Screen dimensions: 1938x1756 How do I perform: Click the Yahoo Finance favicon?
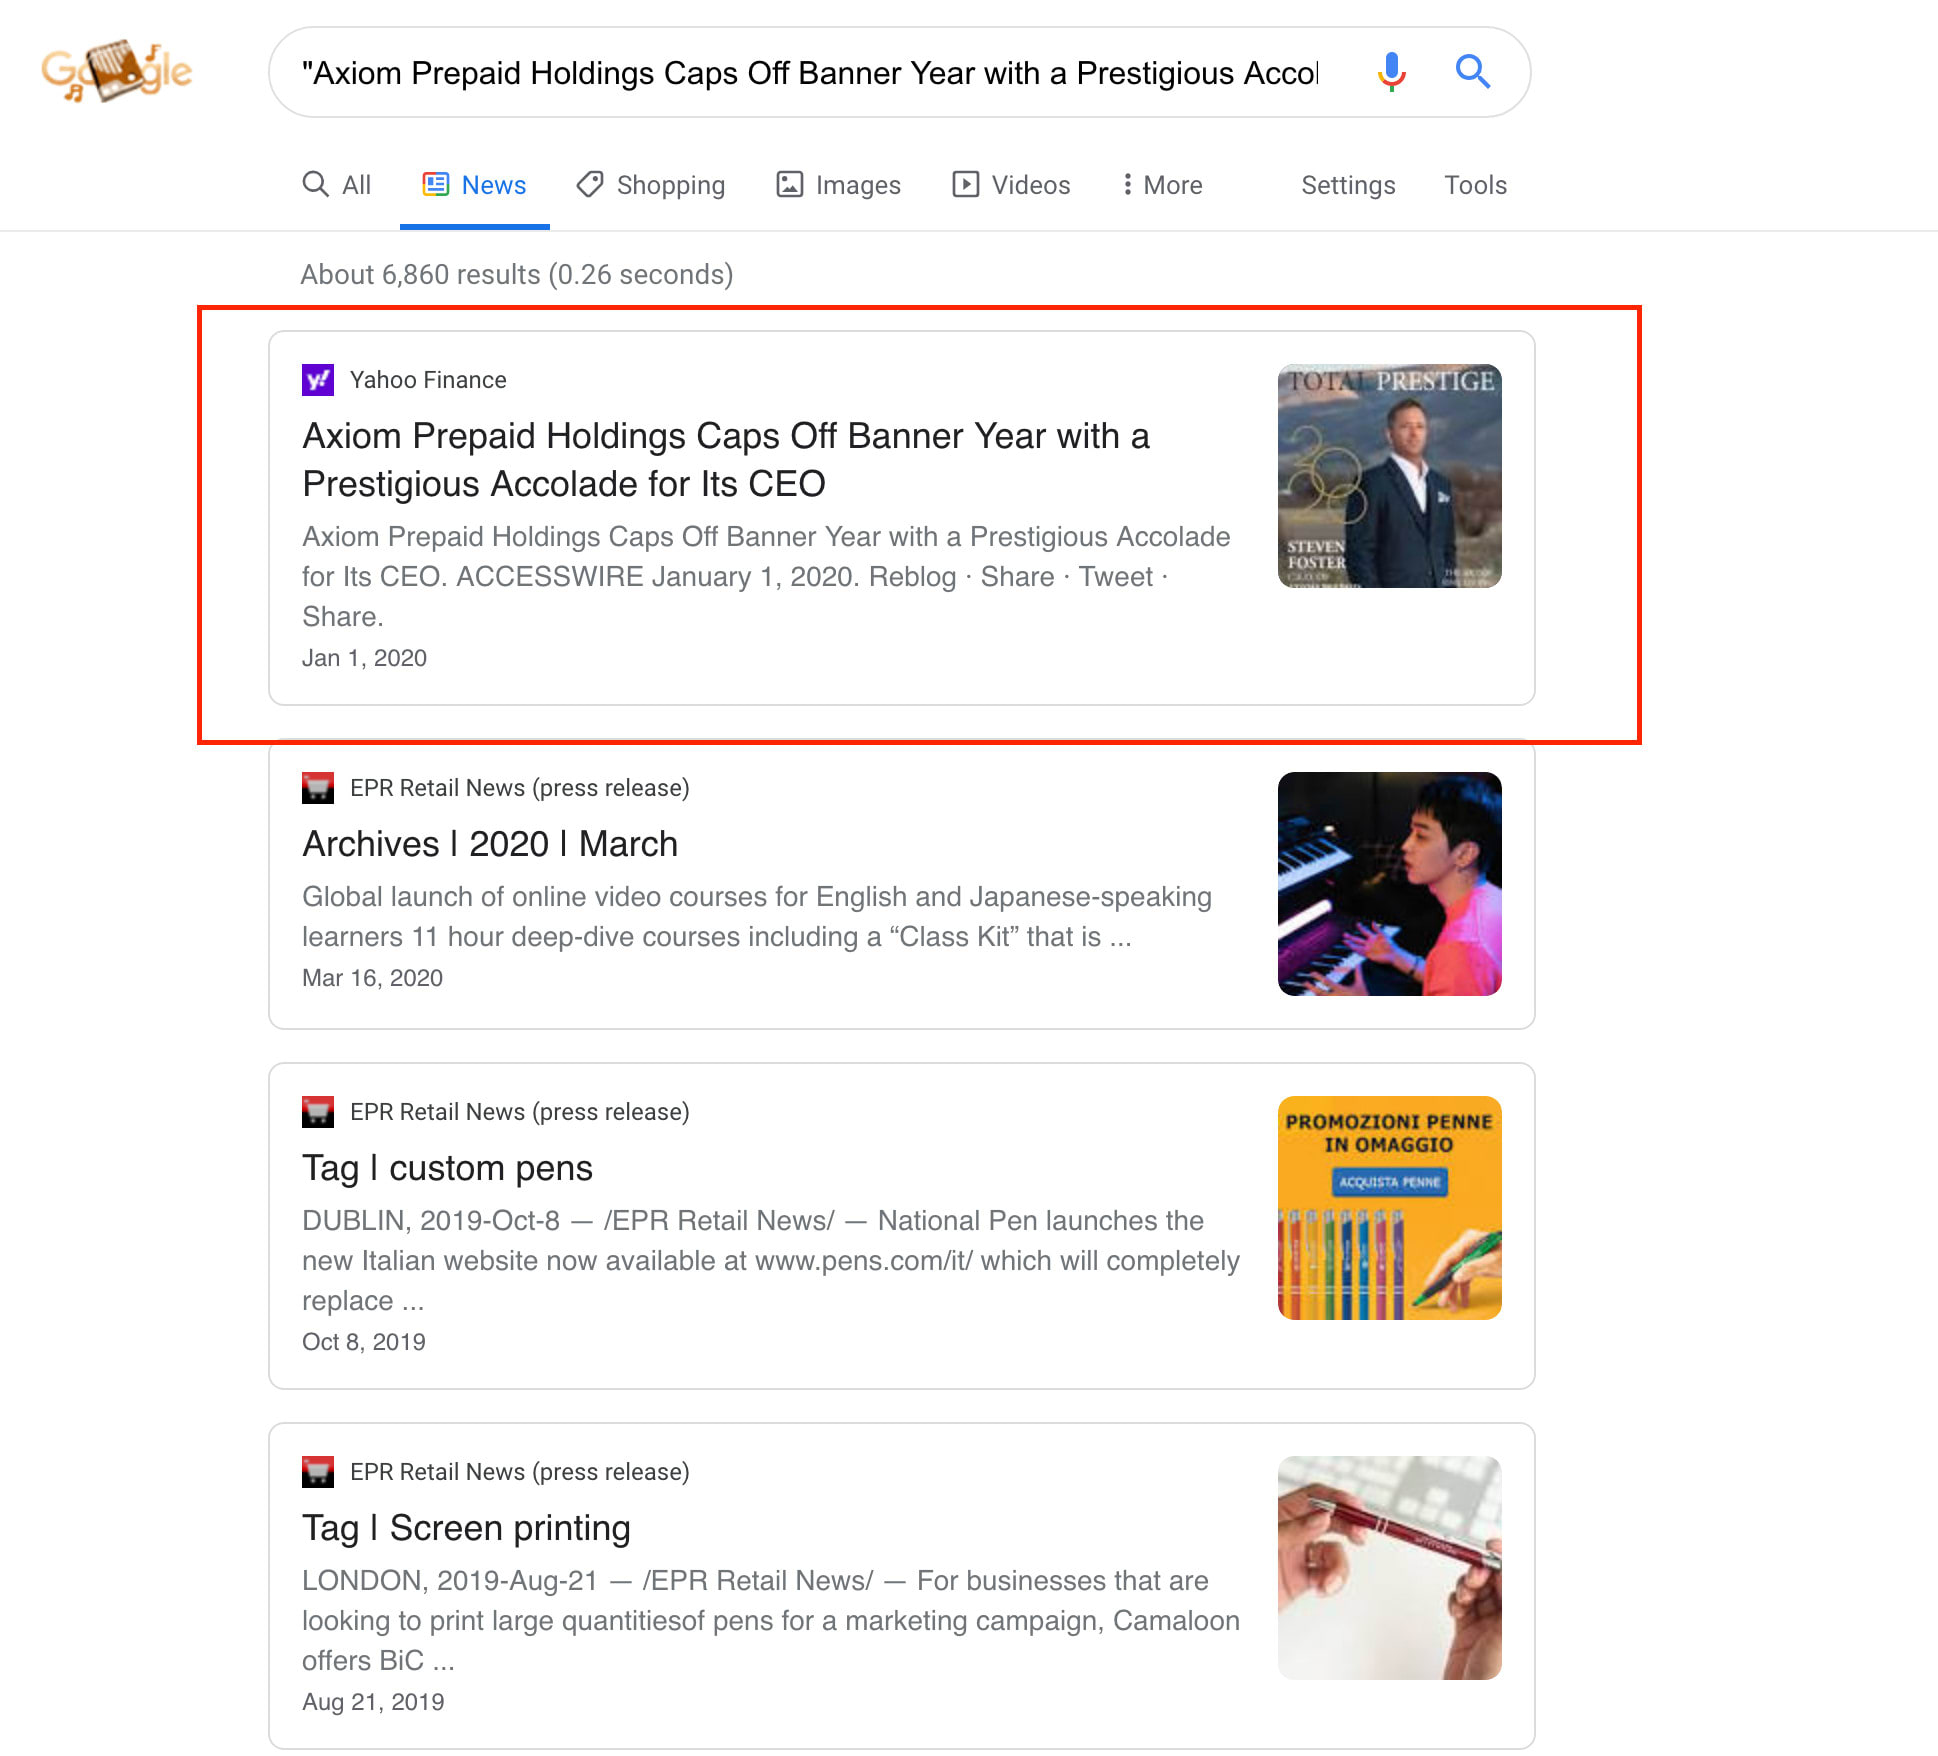coord(318,380)
